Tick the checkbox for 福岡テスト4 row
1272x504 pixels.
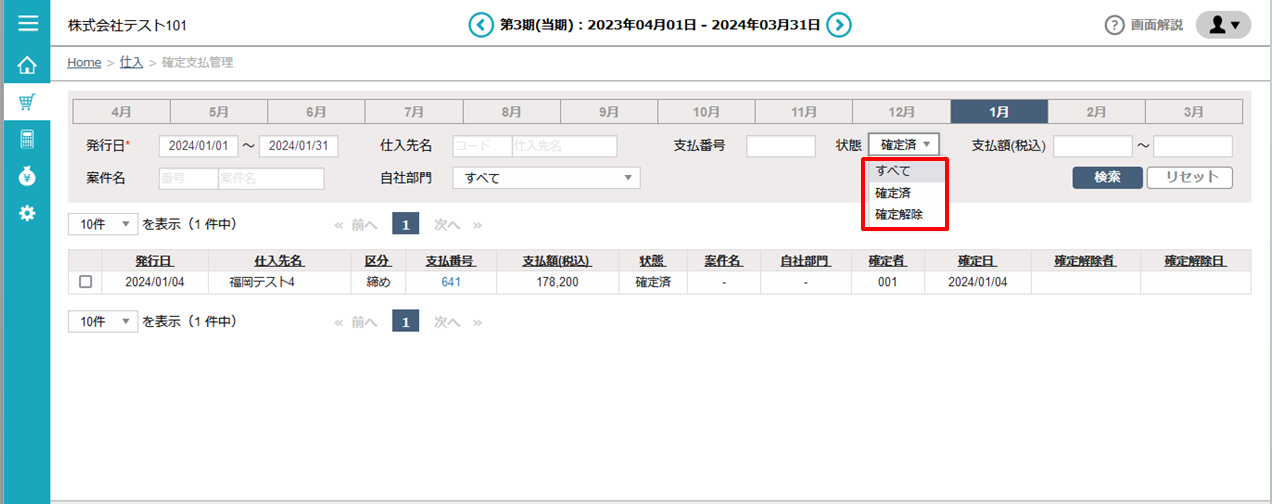85,282
